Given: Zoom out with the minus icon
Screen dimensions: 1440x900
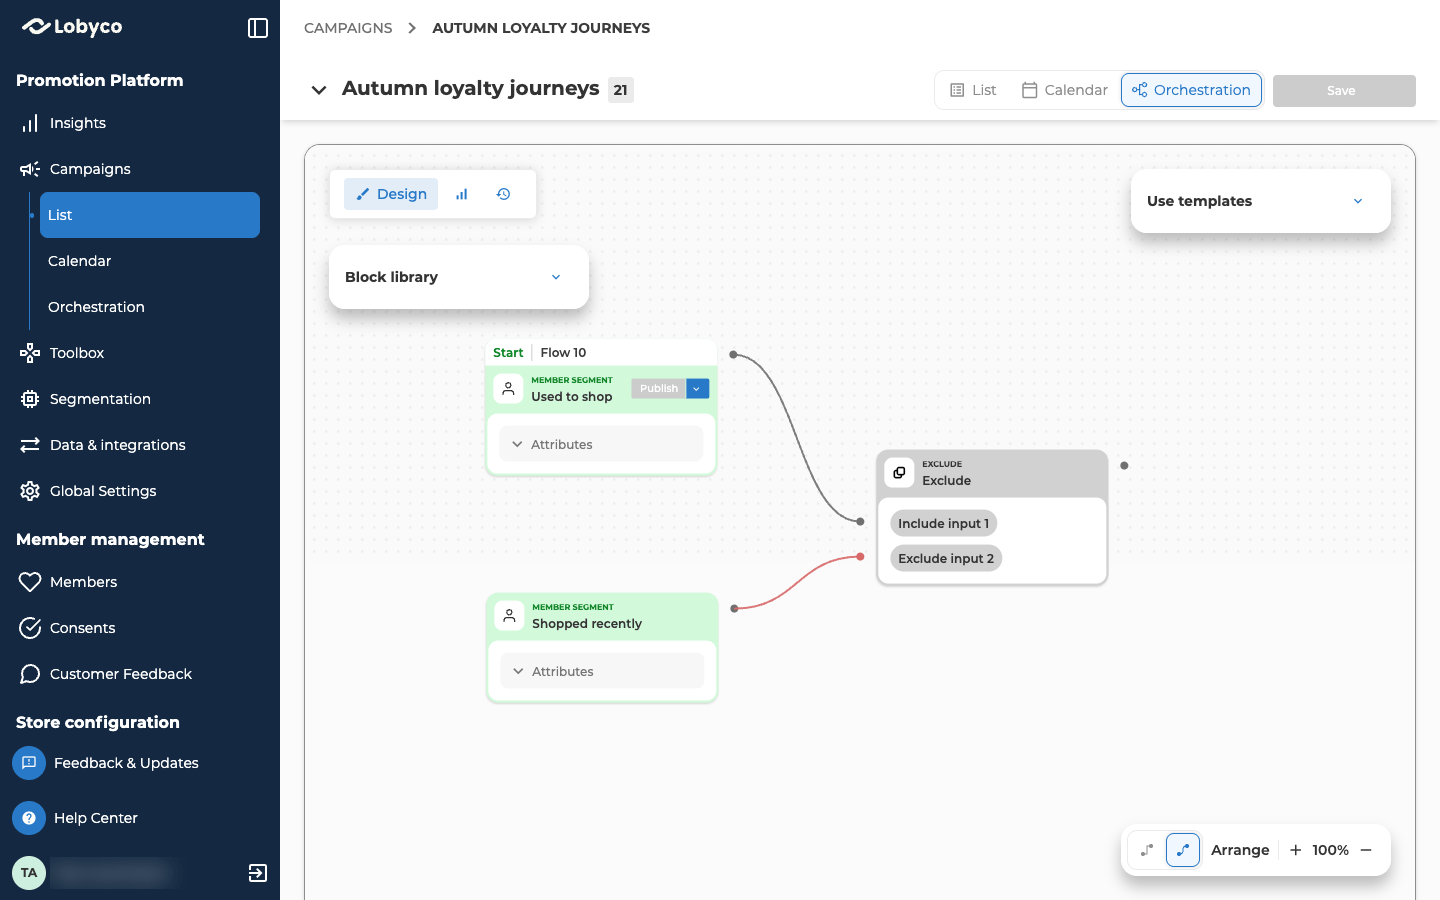Looking at the screenshot, I should 1366,850.
